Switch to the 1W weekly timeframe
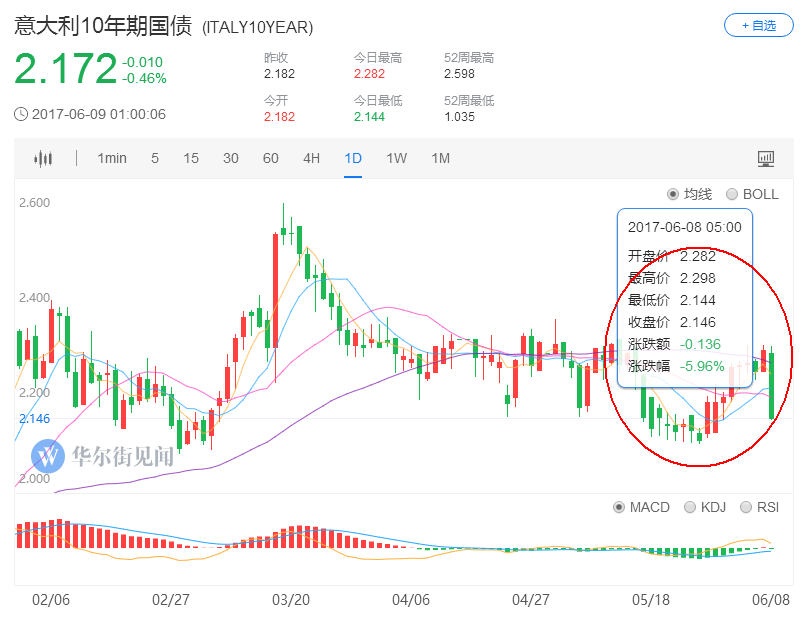 point(397,158)
